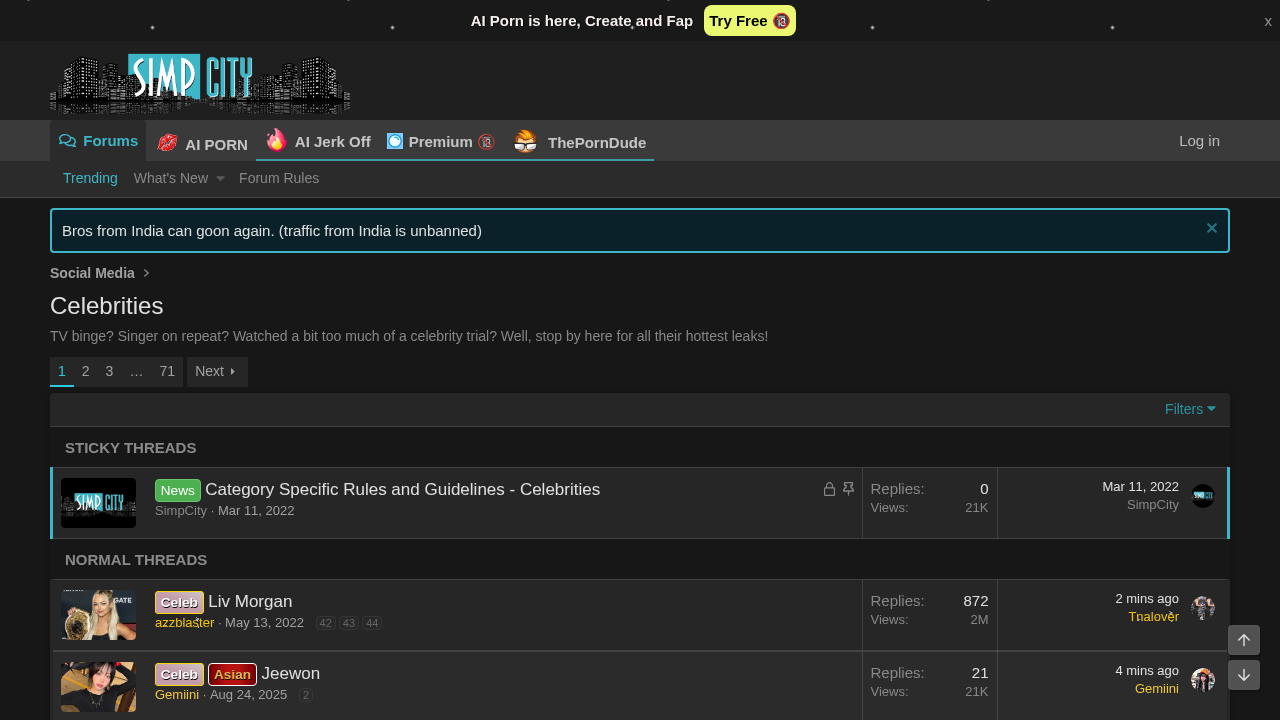Jump to page 44 of Liv Morgan thread
The height and width of the screenshot is (720, 1280).
tap(372, 623)
